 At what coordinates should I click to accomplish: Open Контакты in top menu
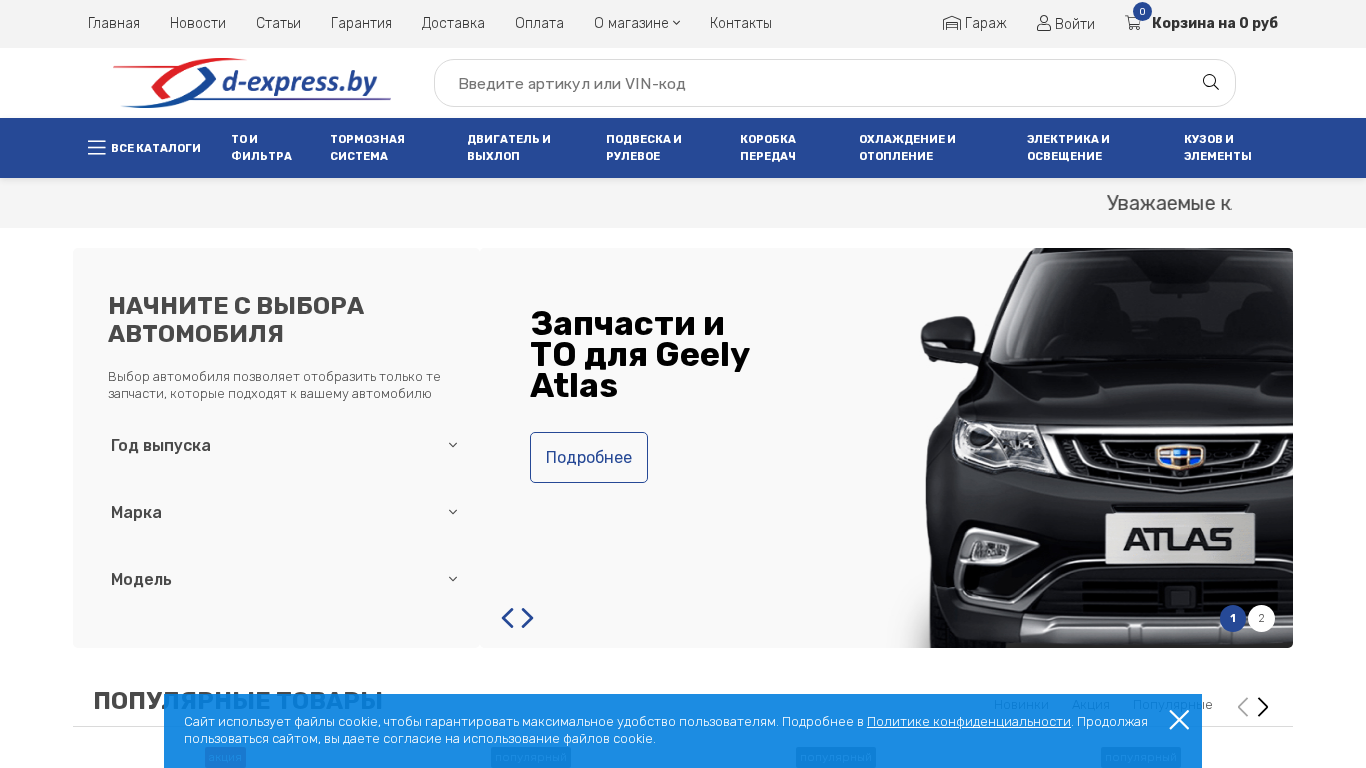741,23
